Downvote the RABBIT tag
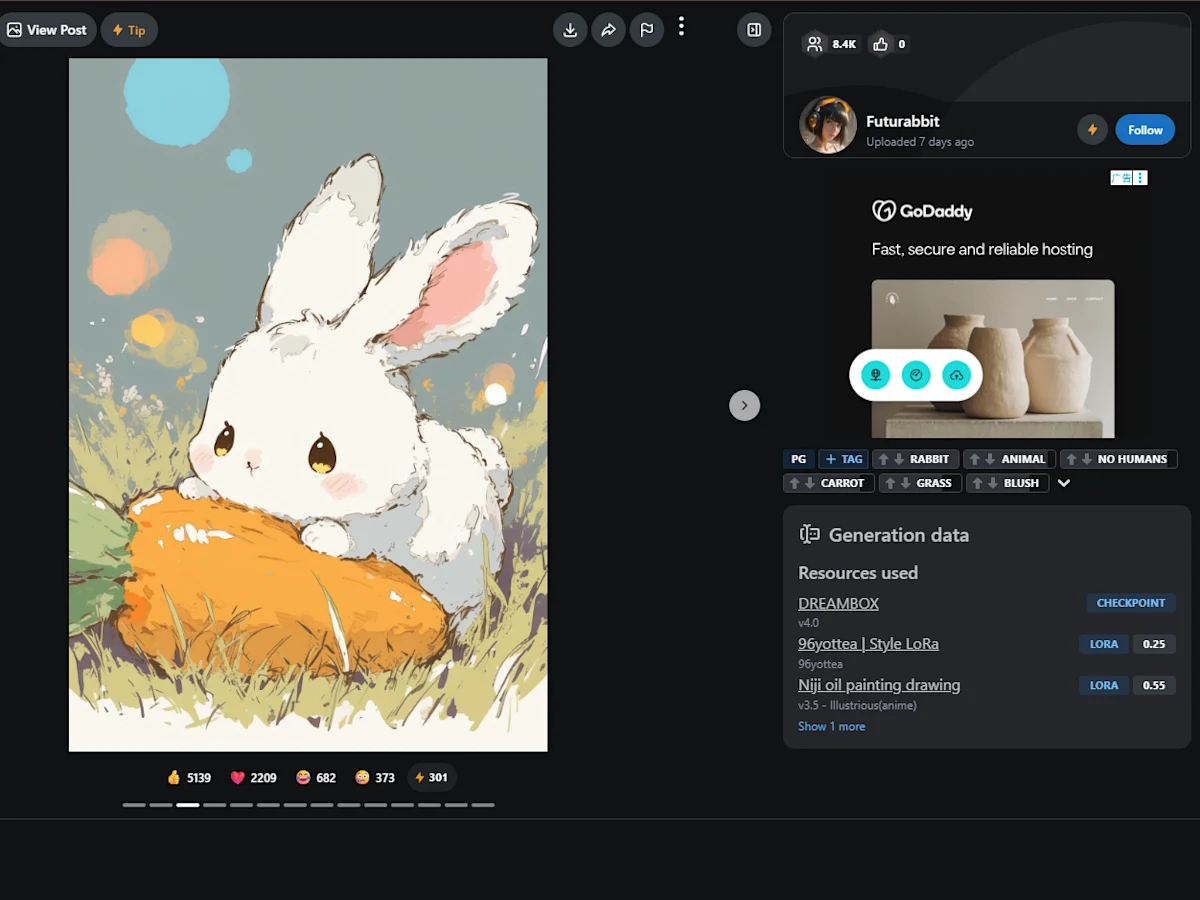The image size is (1200, 900). [899, 459]
